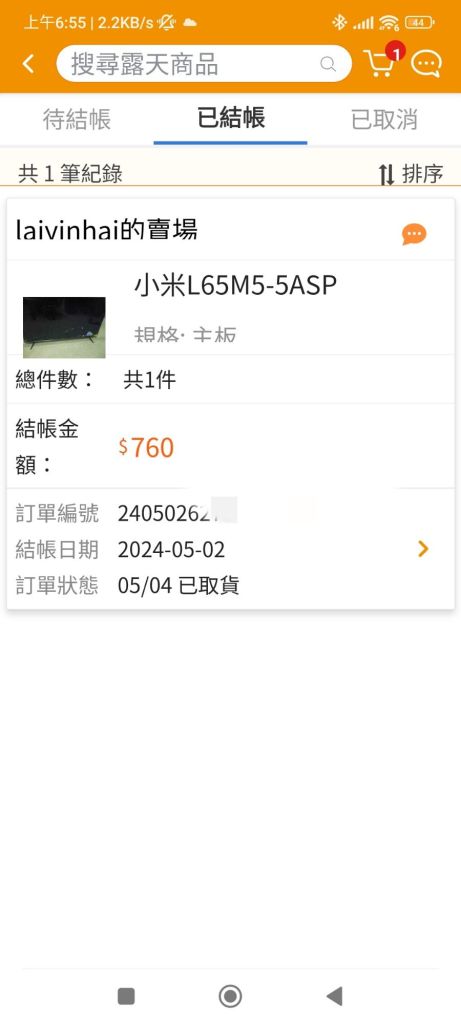
Task: Tap the Android back triangle button
Action: click(x=334, y=996)
